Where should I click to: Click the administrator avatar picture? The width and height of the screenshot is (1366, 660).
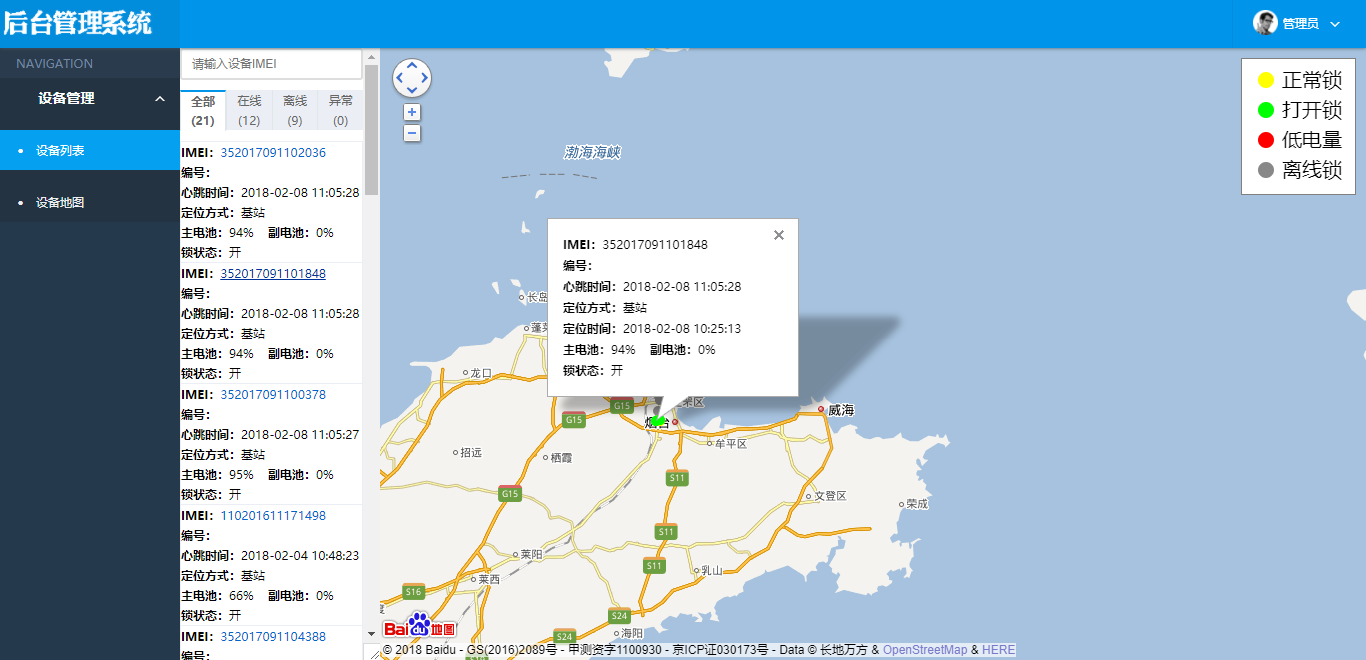coord(1265,23)
